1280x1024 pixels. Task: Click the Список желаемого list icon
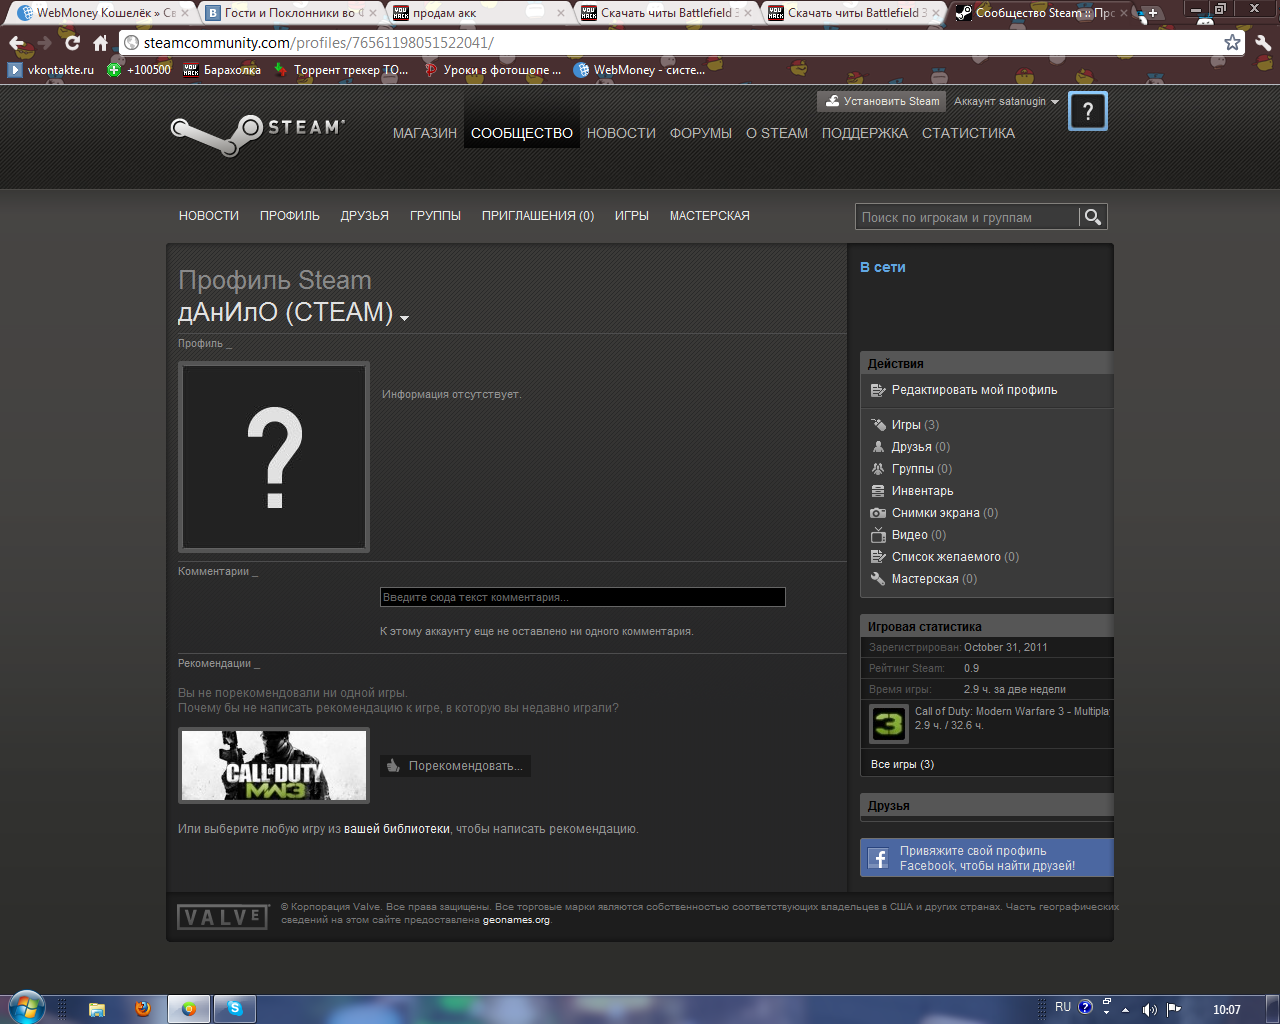click(x=878, y=557)
